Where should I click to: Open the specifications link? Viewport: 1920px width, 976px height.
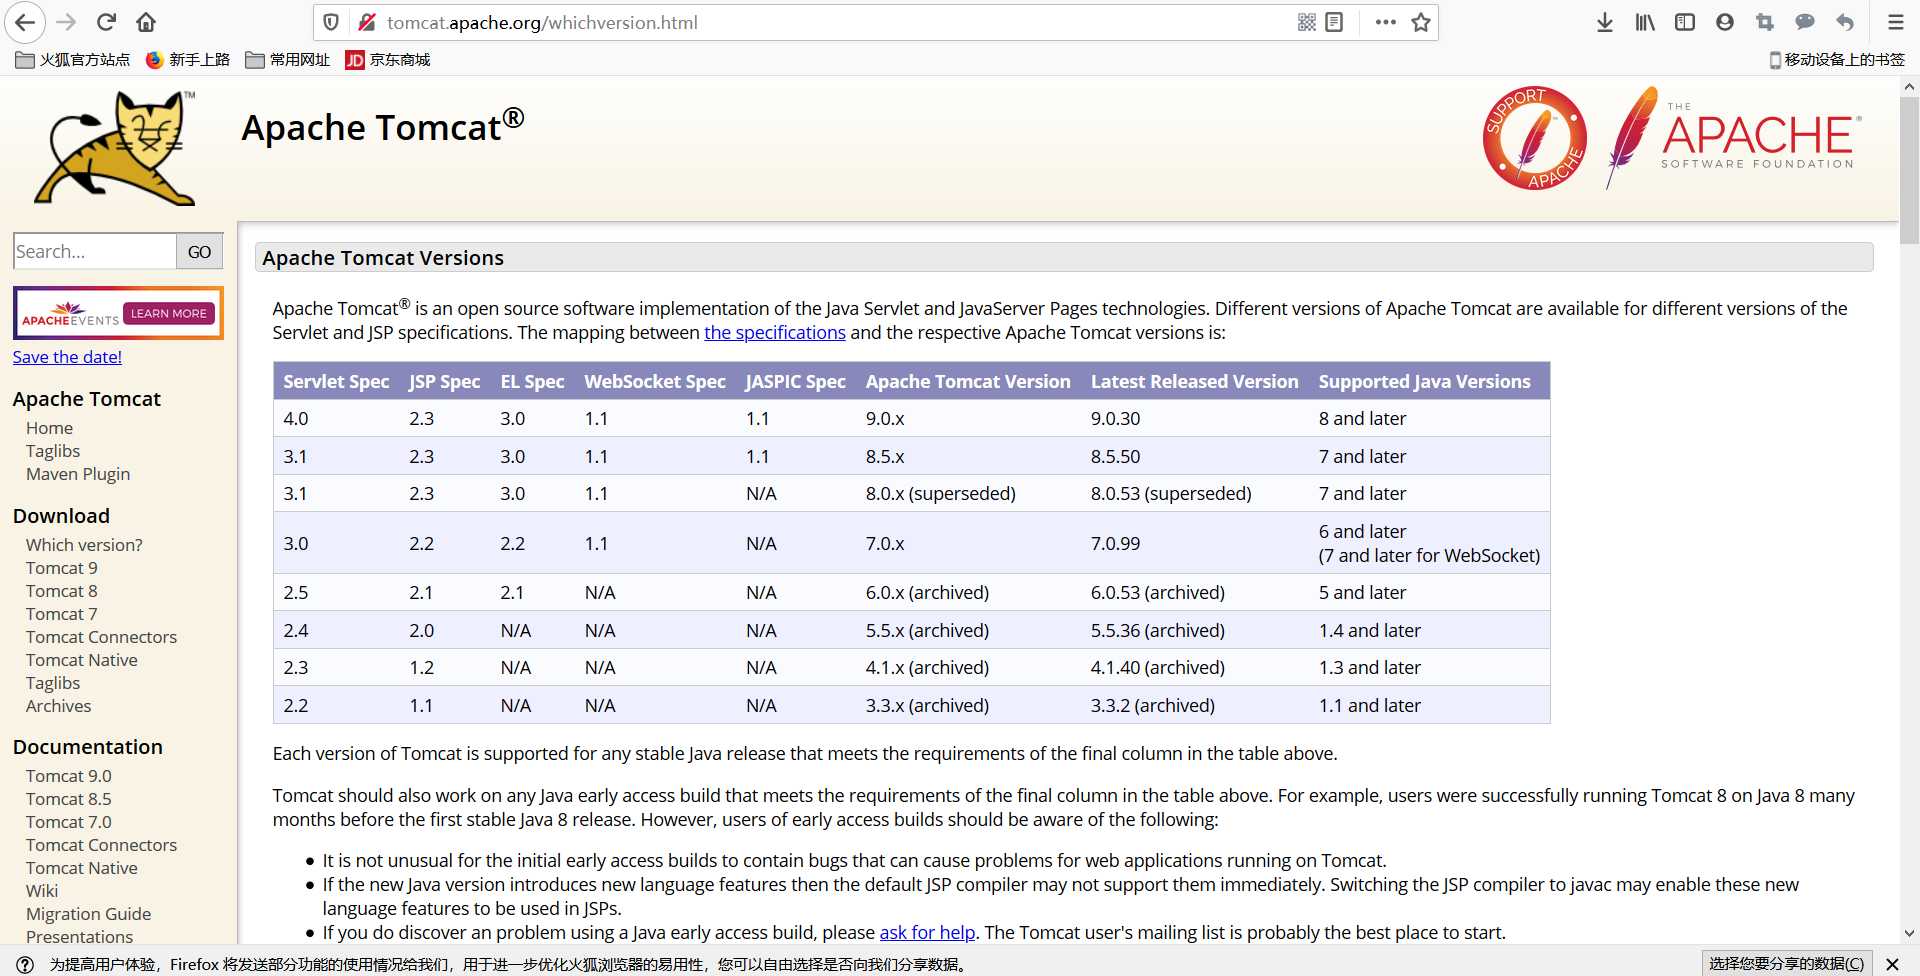pyautogui.click(x=775, y=333)
